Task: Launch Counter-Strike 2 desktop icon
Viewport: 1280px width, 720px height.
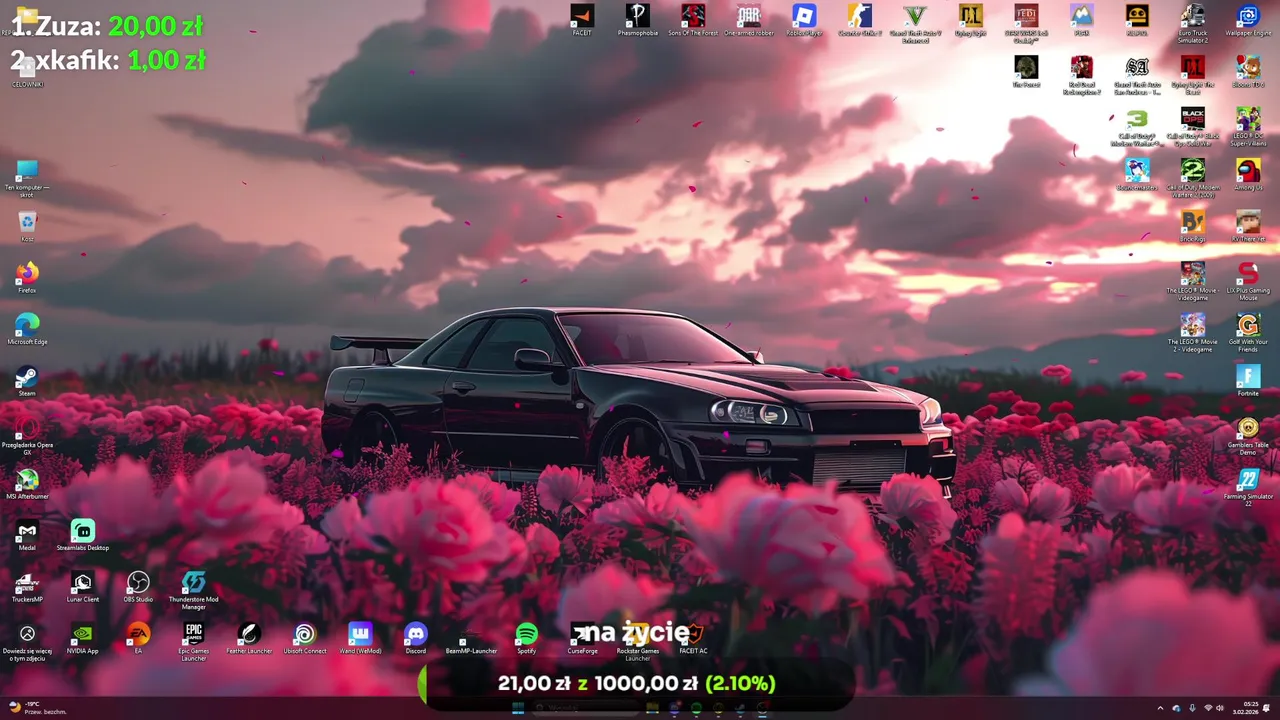Action: point(860,20)
